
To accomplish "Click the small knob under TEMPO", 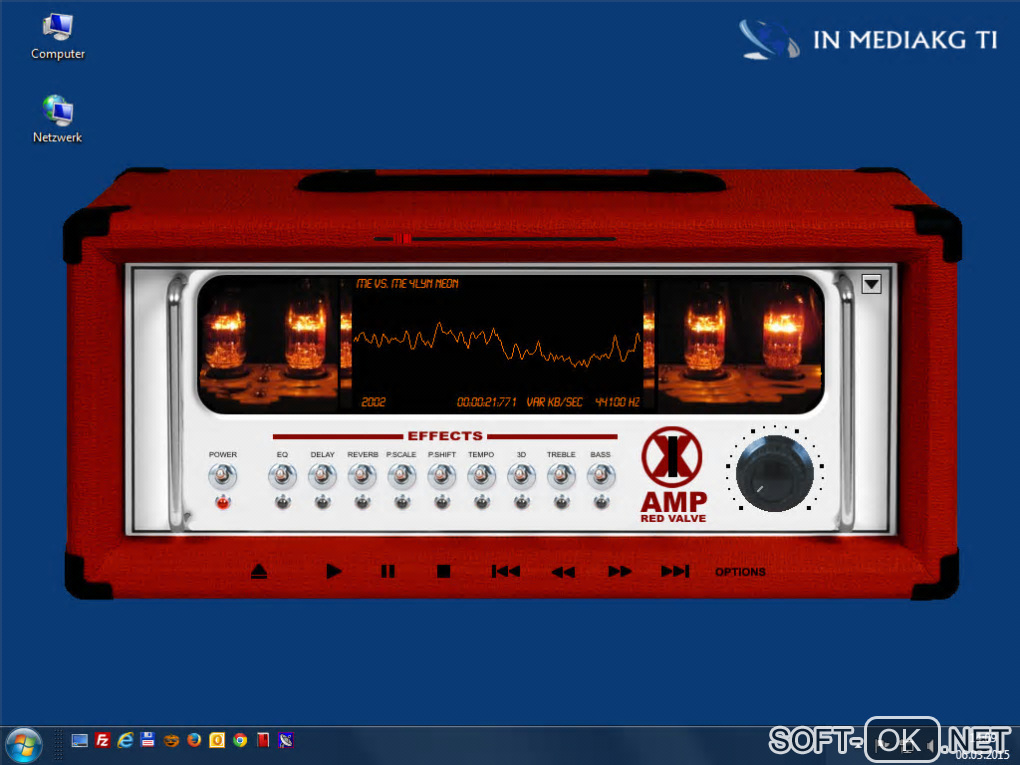I will click(481, 502).
